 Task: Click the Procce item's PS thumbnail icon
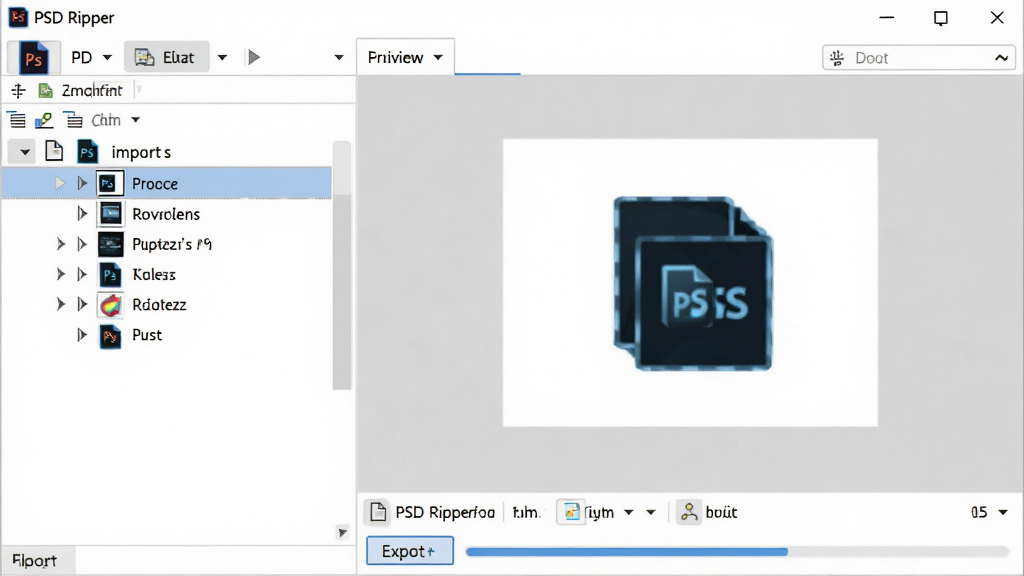pos(110,184)
